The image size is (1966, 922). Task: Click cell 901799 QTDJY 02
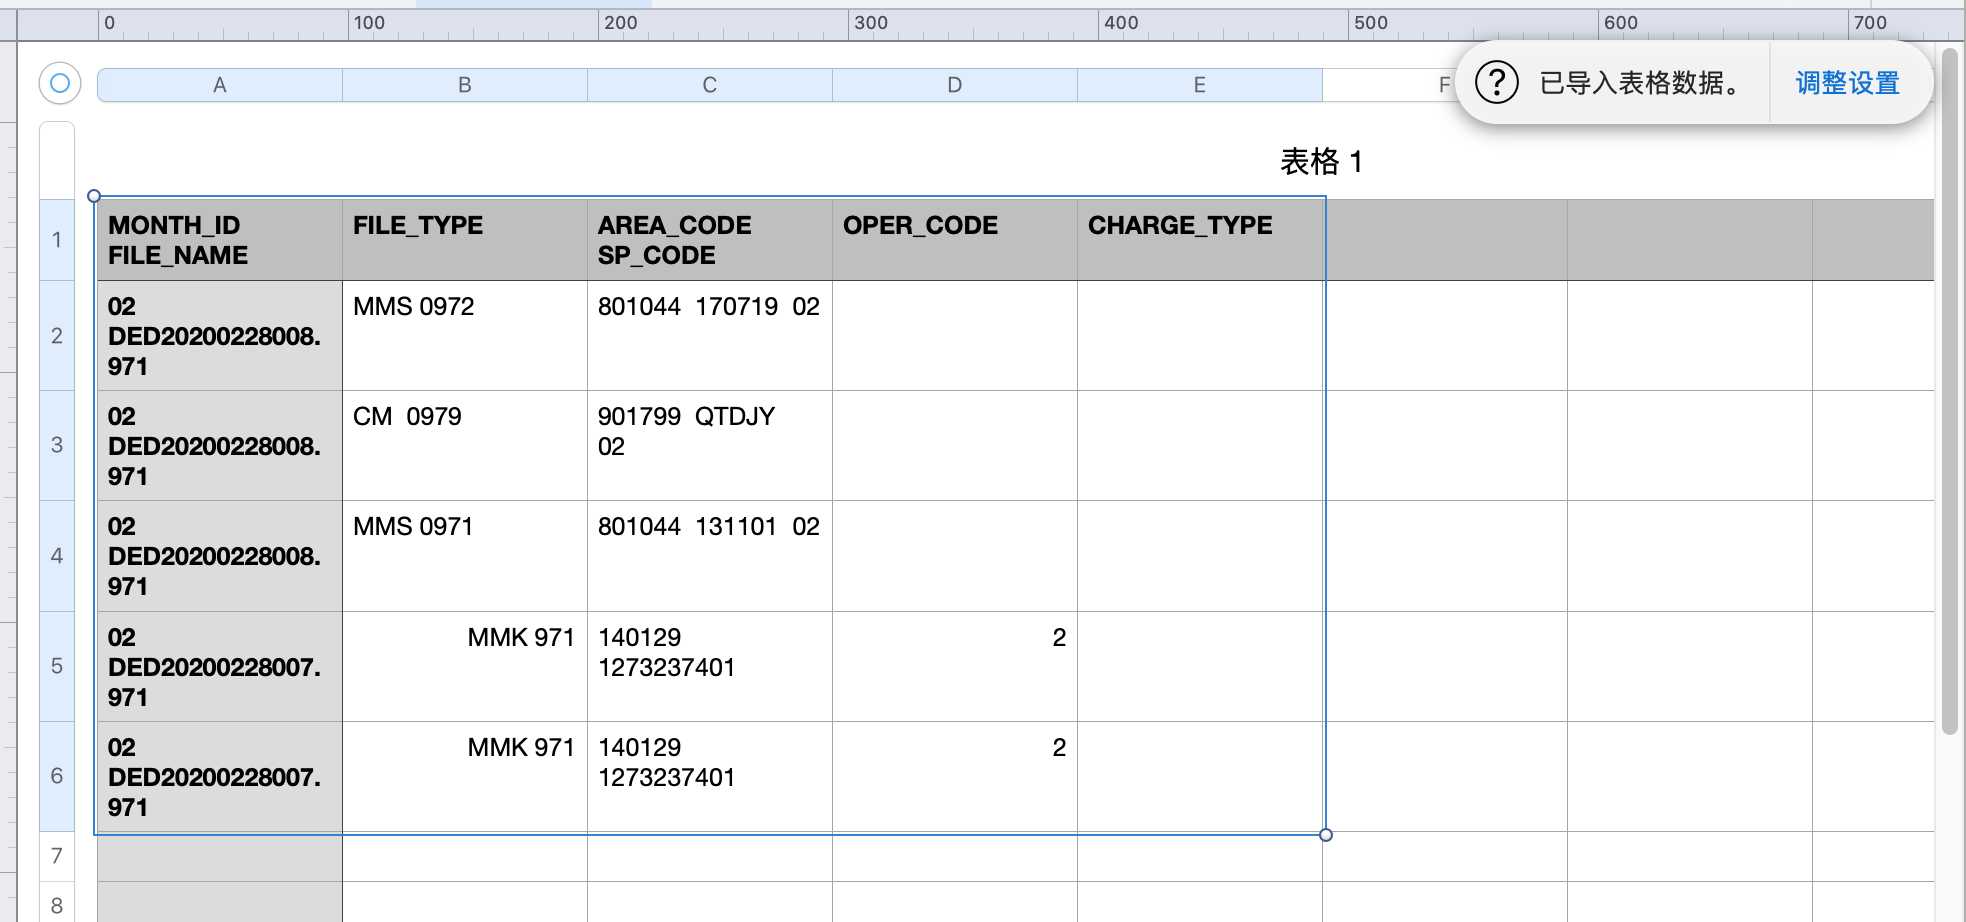point(710,446)
